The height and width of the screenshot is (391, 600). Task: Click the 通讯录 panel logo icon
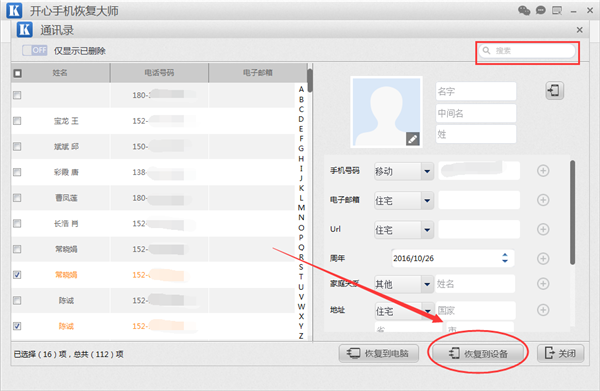24,29
